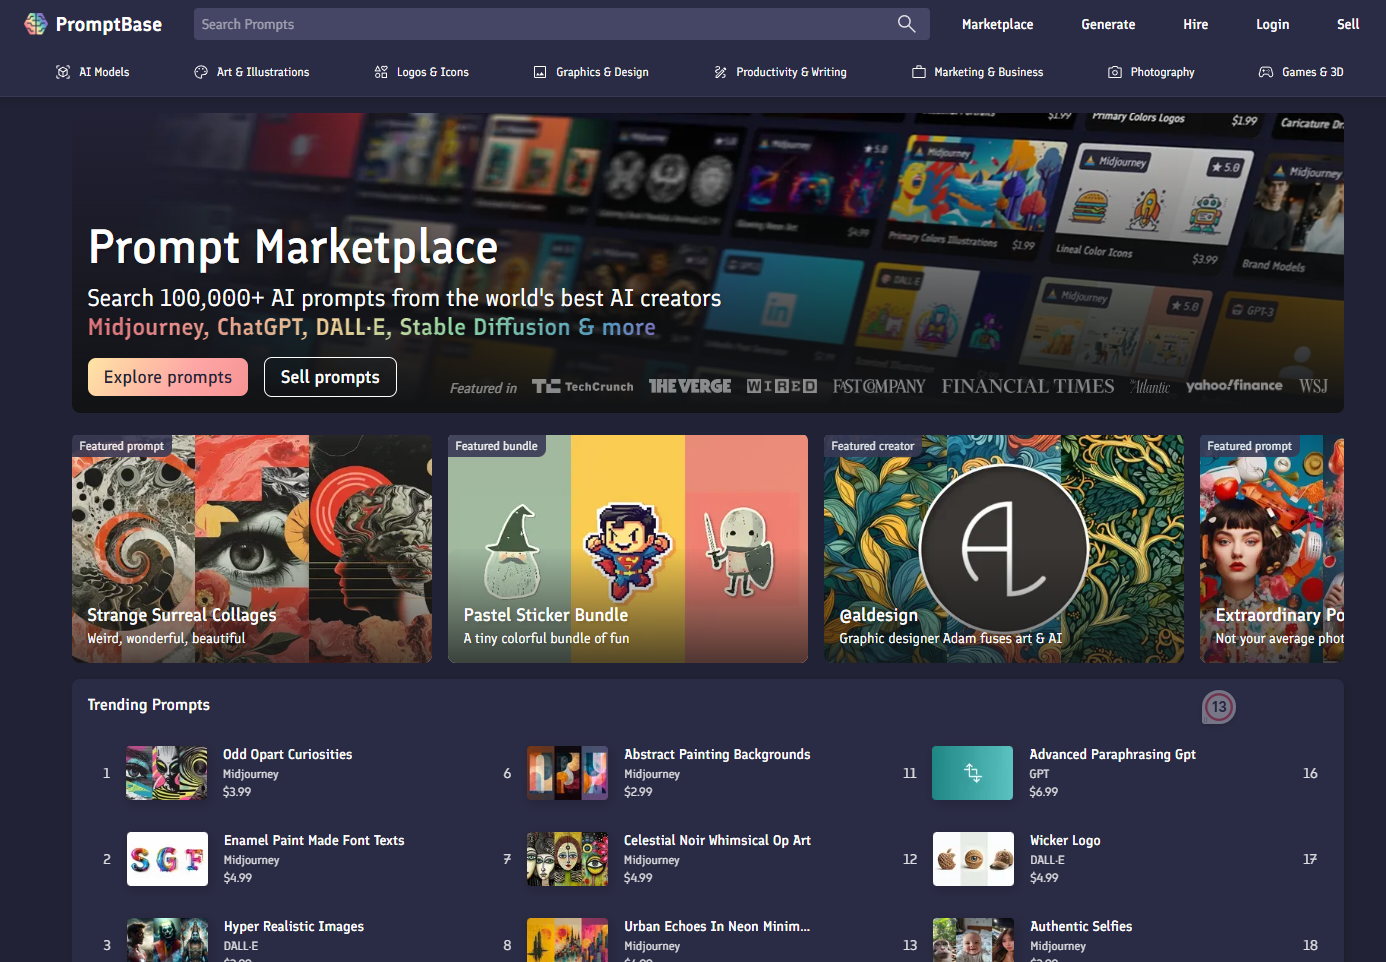
Task: Click the Odd Opart Curiosities title
Action: coord(288,754)
